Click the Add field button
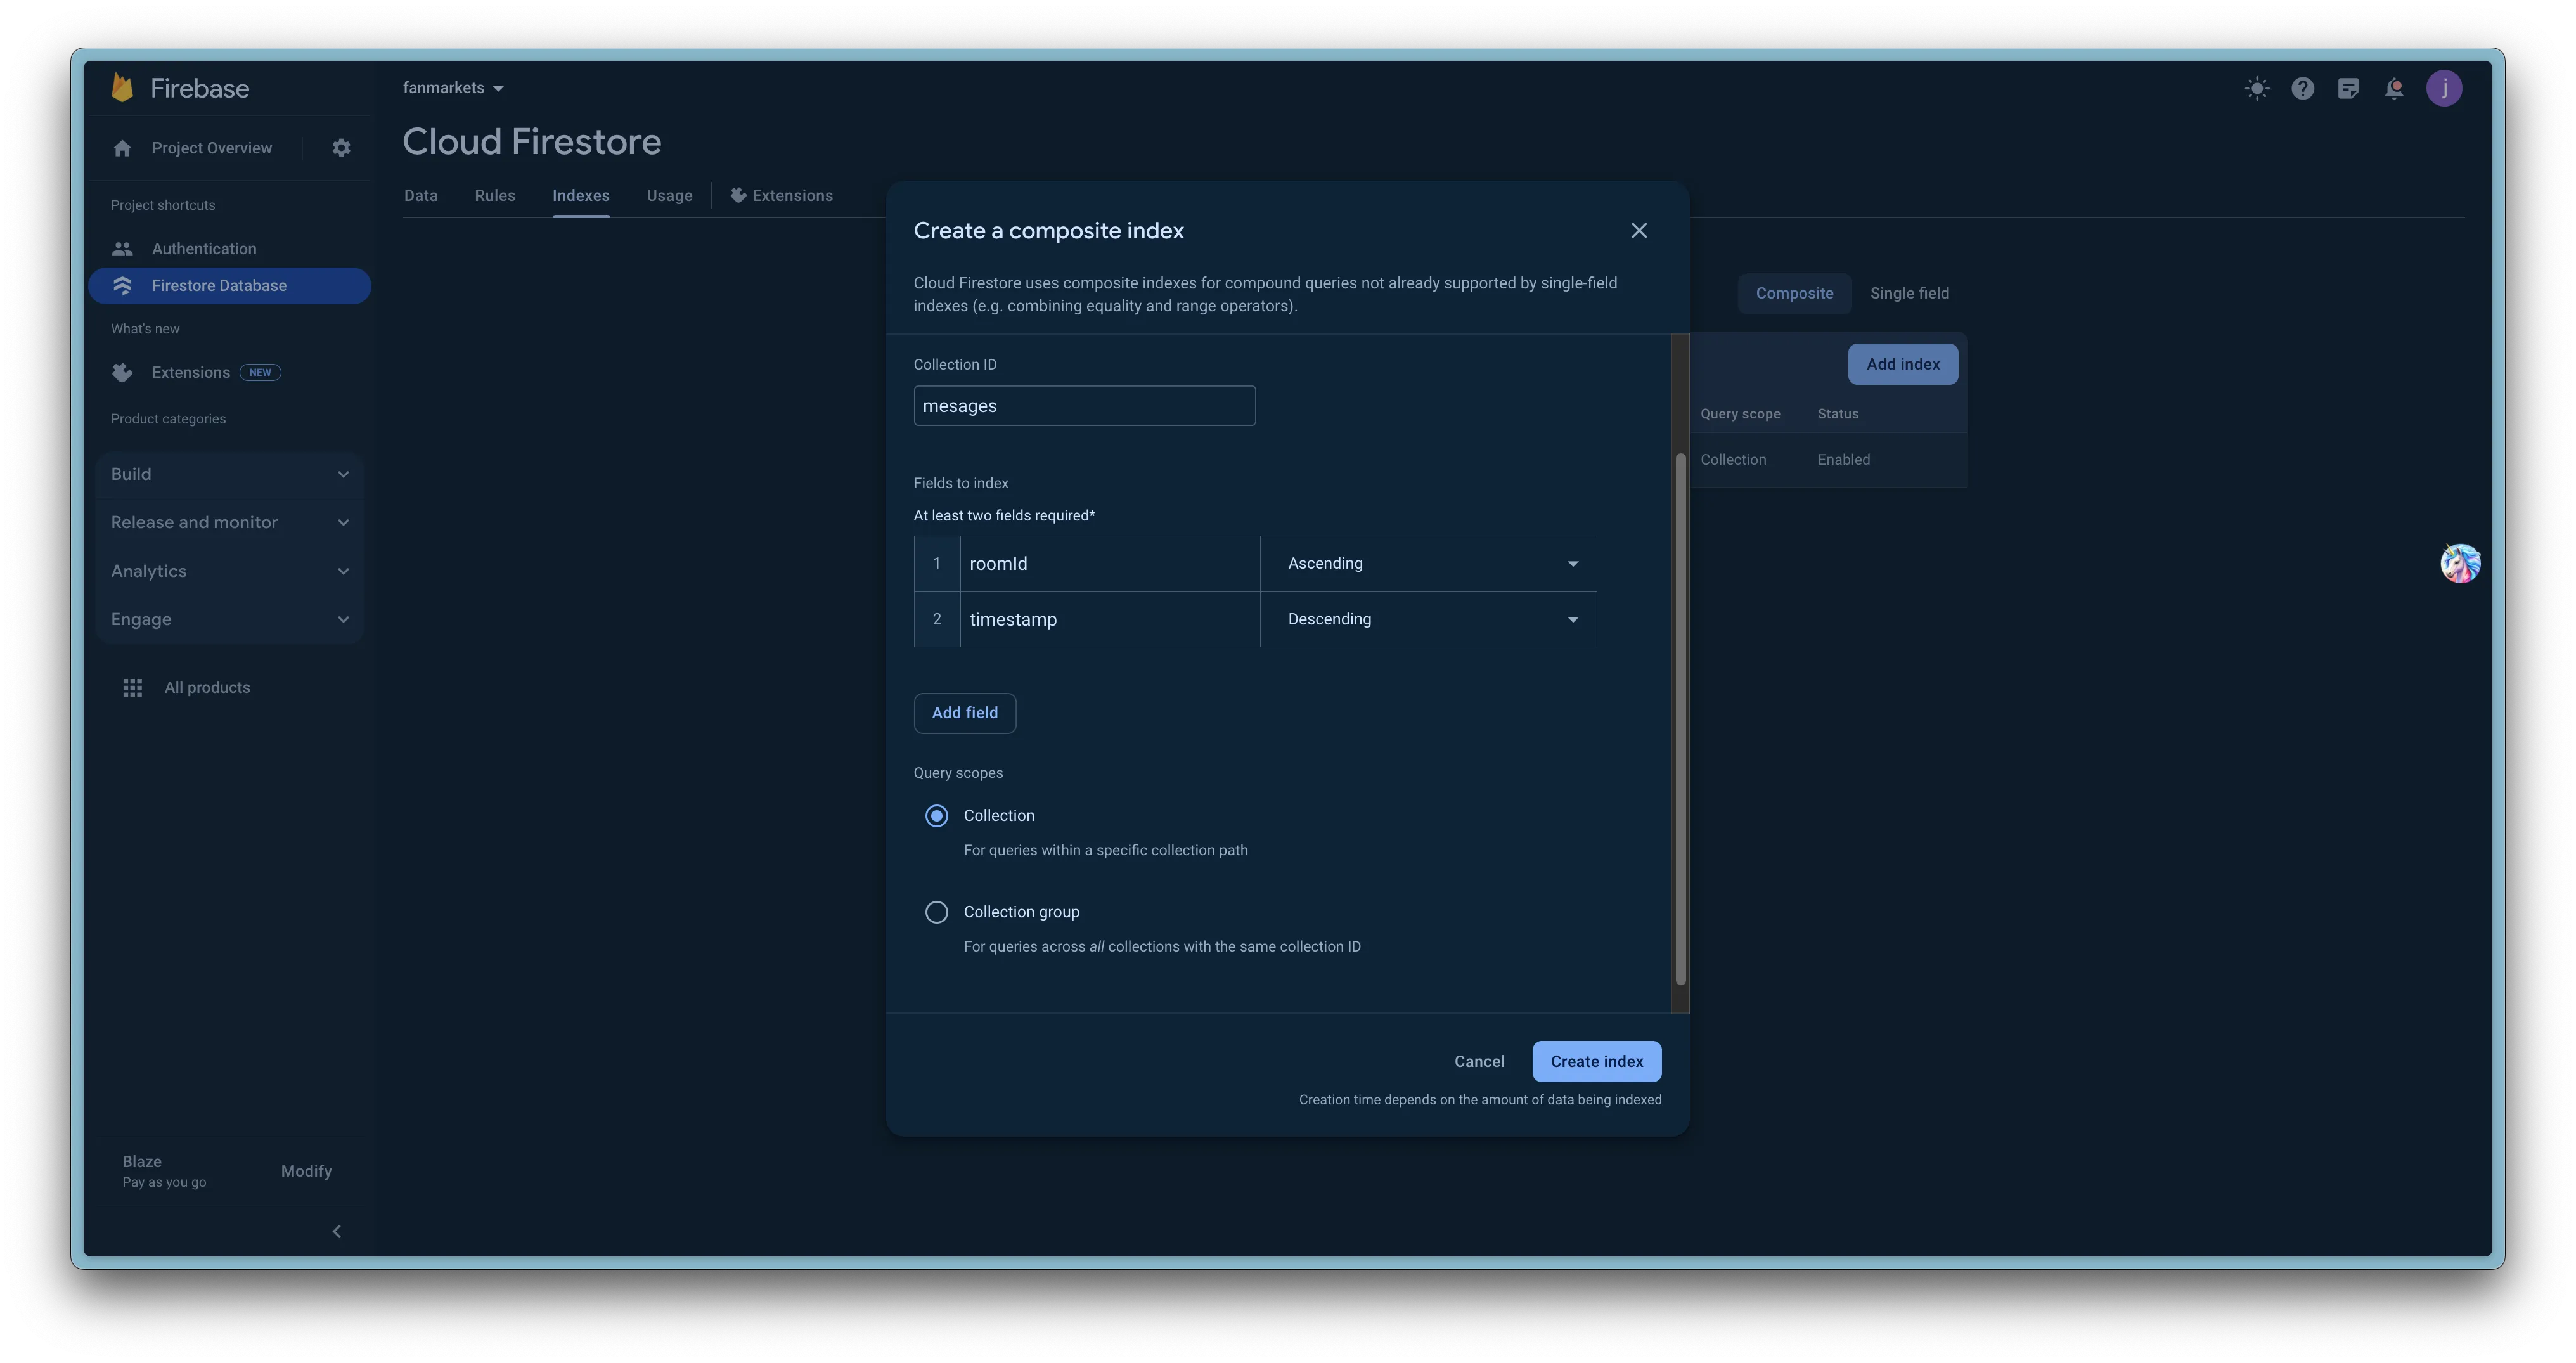This screenshot has height=1363, width=2576. pyautogui.click(x=964, y=713)
